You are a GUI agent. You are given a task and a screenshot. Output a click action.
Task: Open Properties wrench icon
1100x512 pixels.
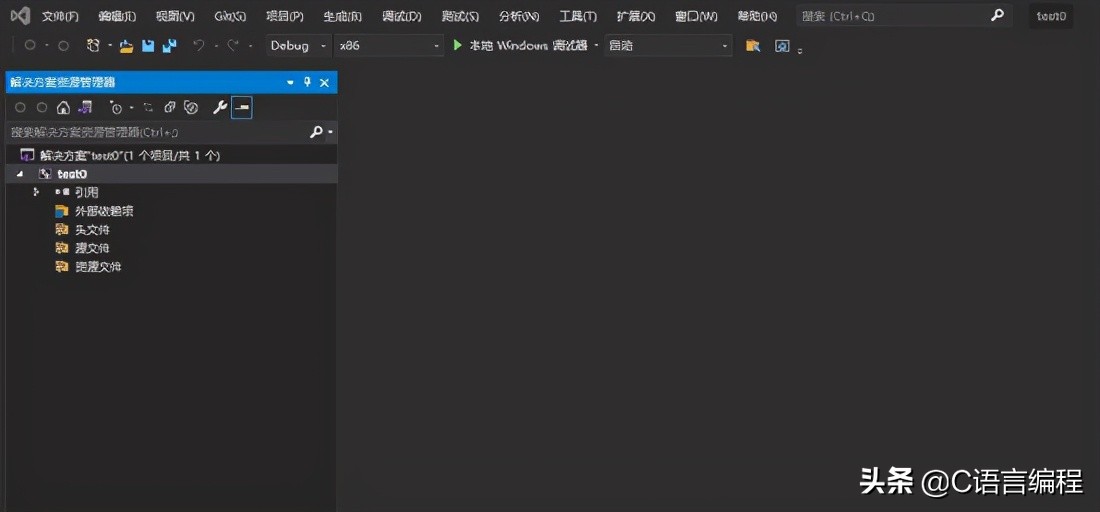[220, 107]
